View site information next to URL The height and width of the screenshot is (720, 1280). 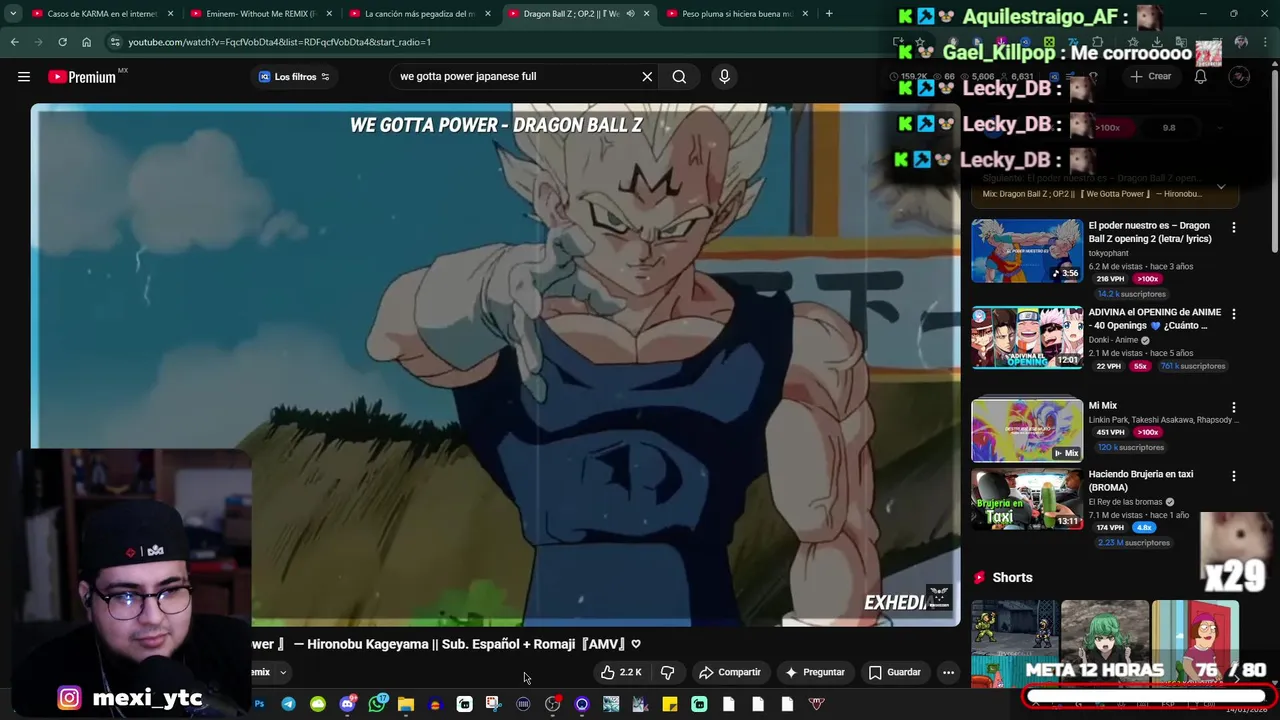tap(115, 42)
